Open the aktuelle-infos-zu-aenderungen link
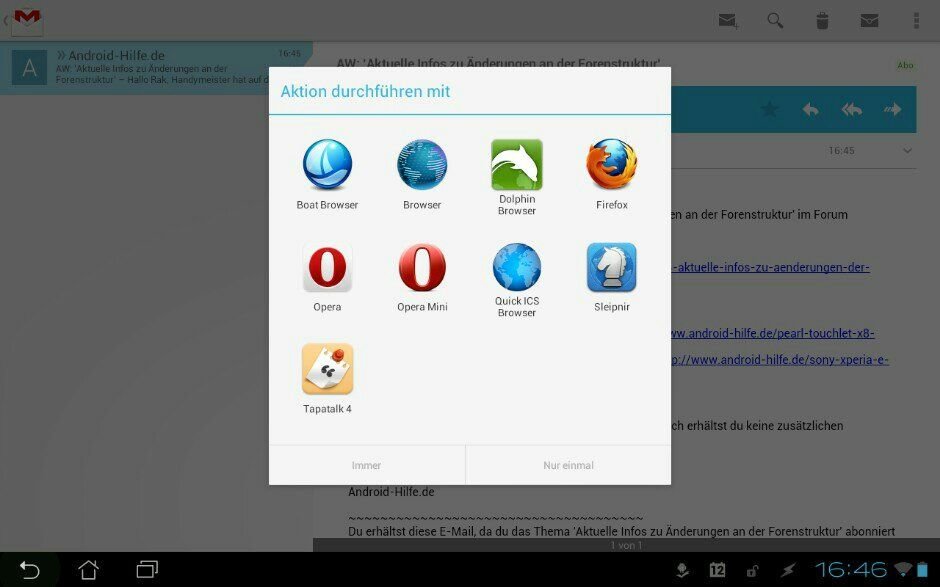 click(x=770, y=267)
